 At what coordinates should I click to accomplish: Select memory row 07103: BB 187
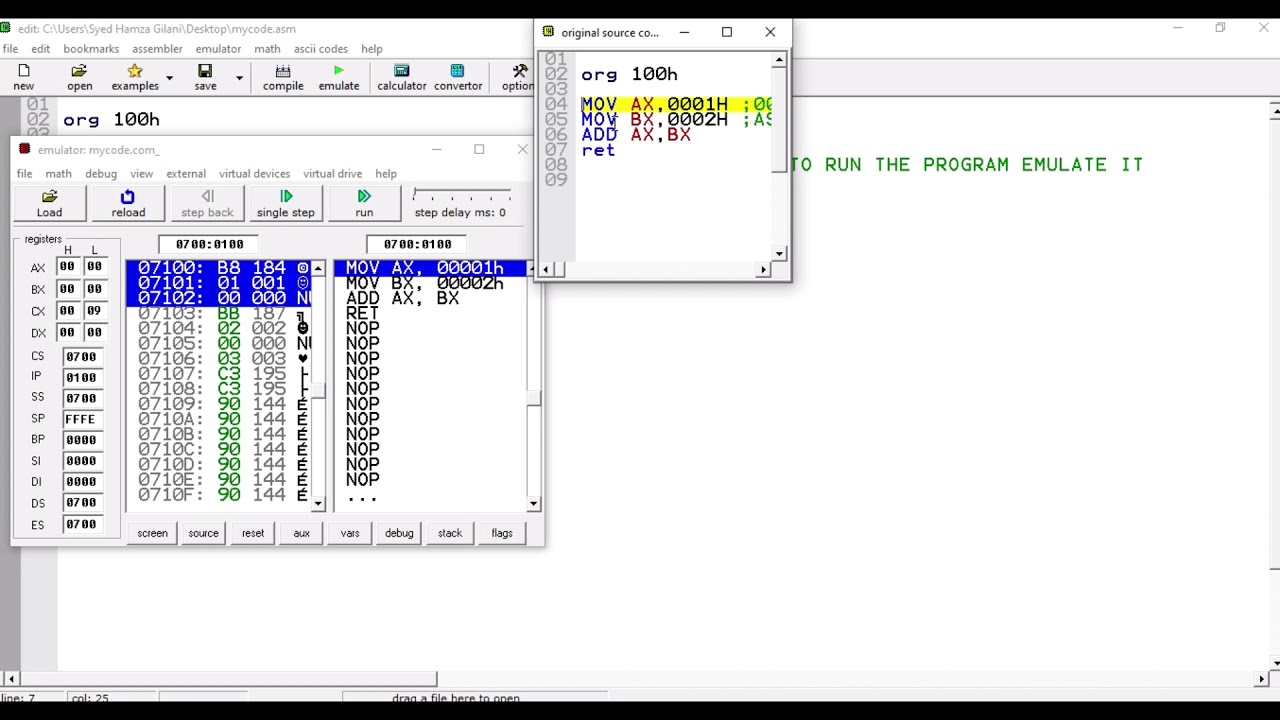tap(219, 314)
